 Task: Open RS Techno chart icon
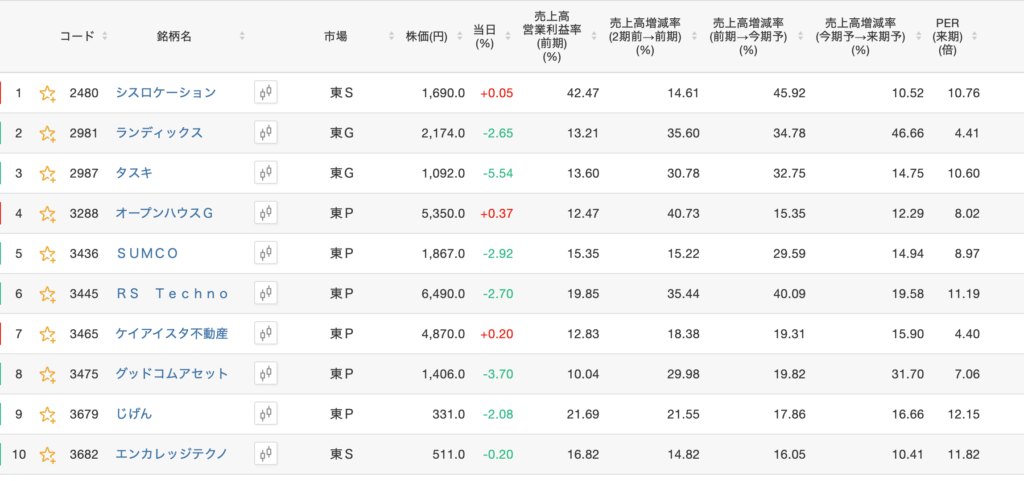(x=266, y=294)
